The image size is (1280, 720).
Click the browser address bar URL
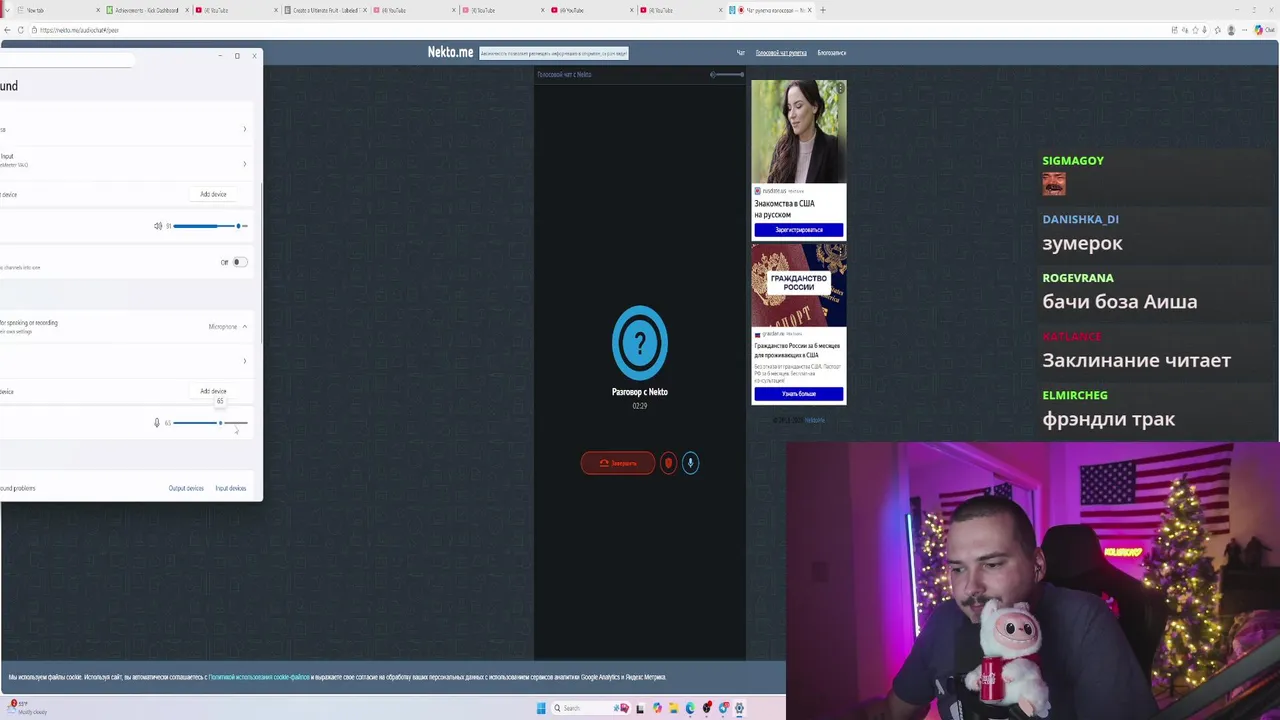(x=80, y=30)
